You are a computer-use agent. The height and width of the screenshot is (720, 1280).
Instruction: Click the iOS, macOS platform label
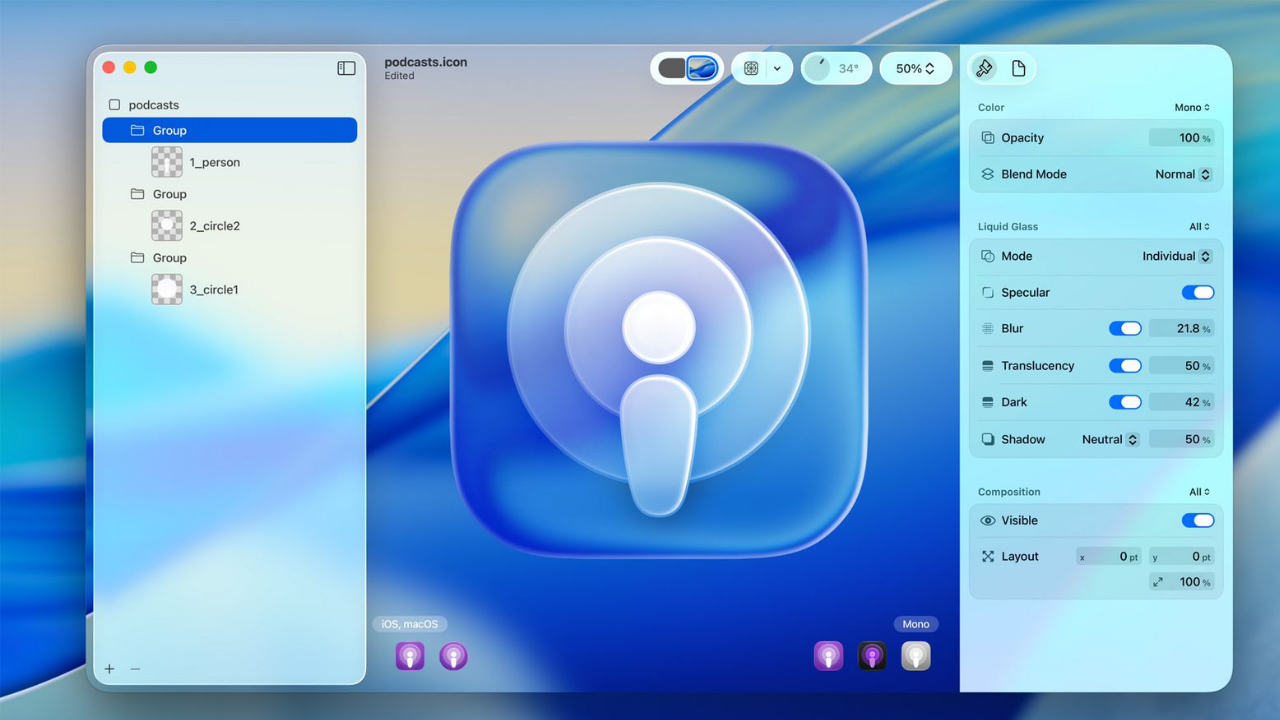(410, 624)
